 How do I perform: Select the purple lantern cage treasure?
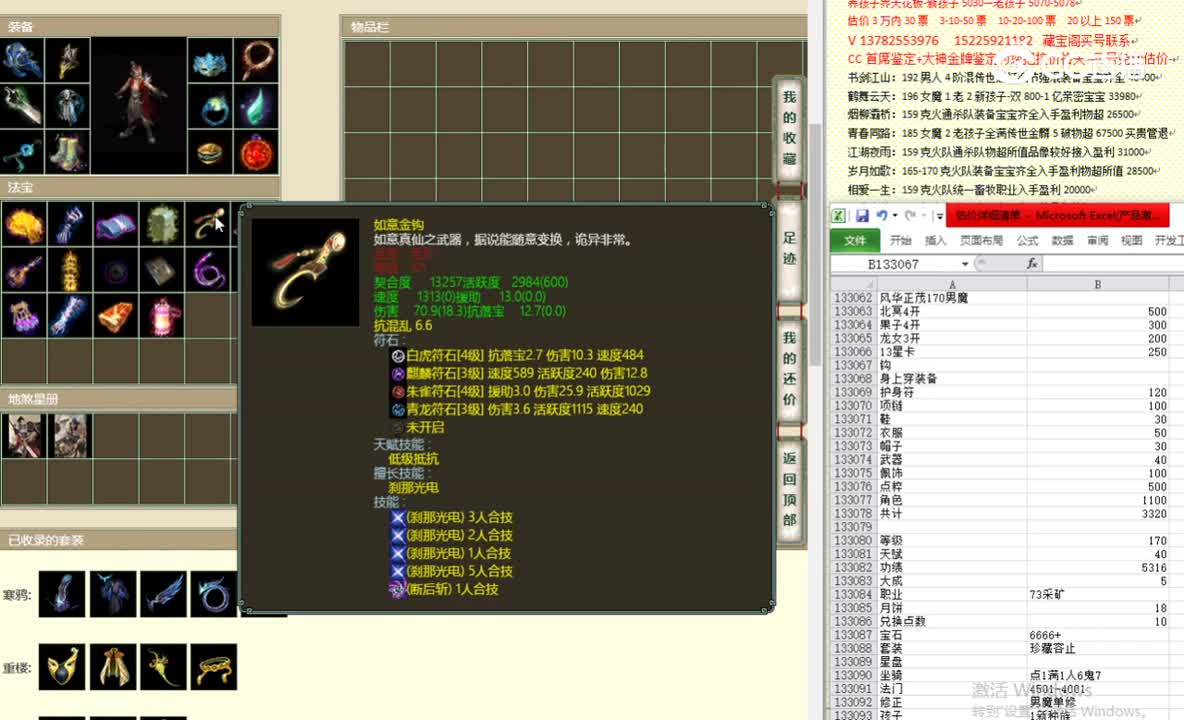point(23,316)
